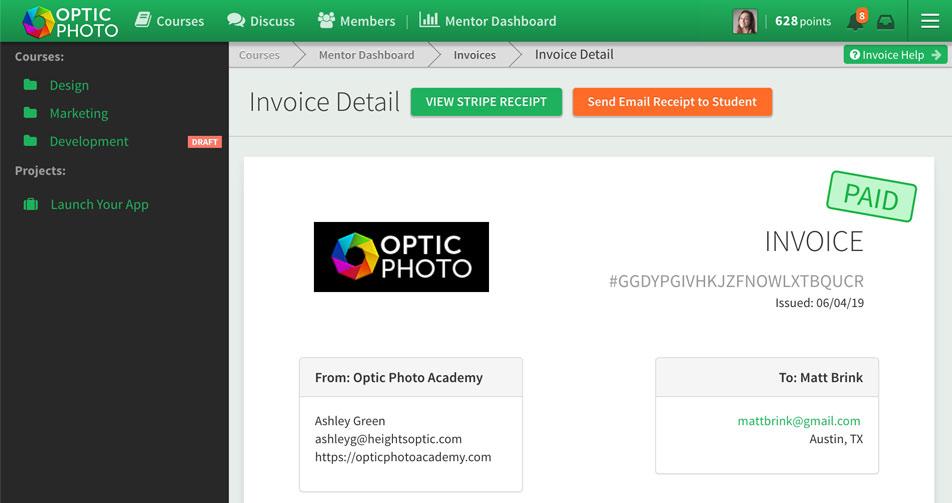
Task: Click the Austin, TX address text
Action: [836, 439]
